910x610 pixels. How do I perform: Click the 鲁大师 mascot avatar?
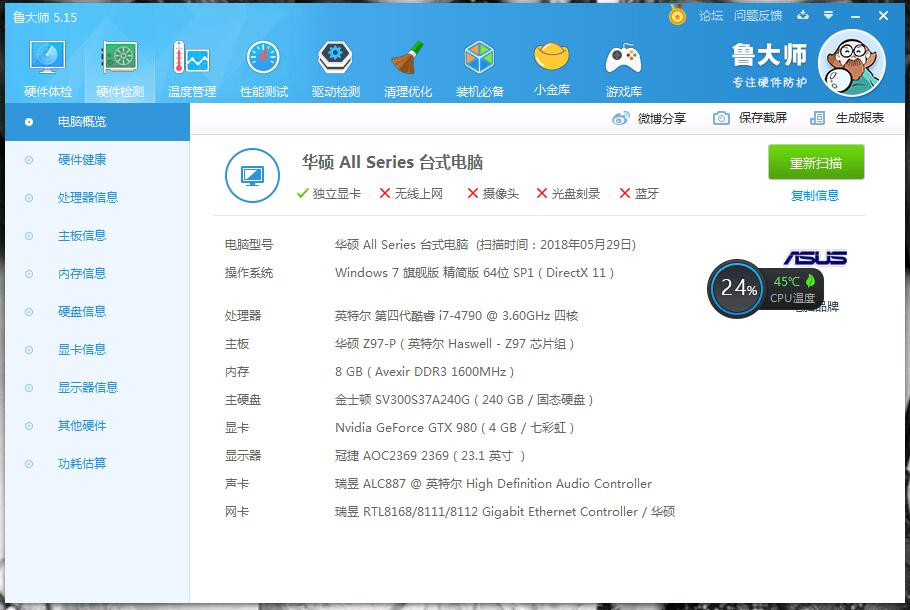[851, 63]
